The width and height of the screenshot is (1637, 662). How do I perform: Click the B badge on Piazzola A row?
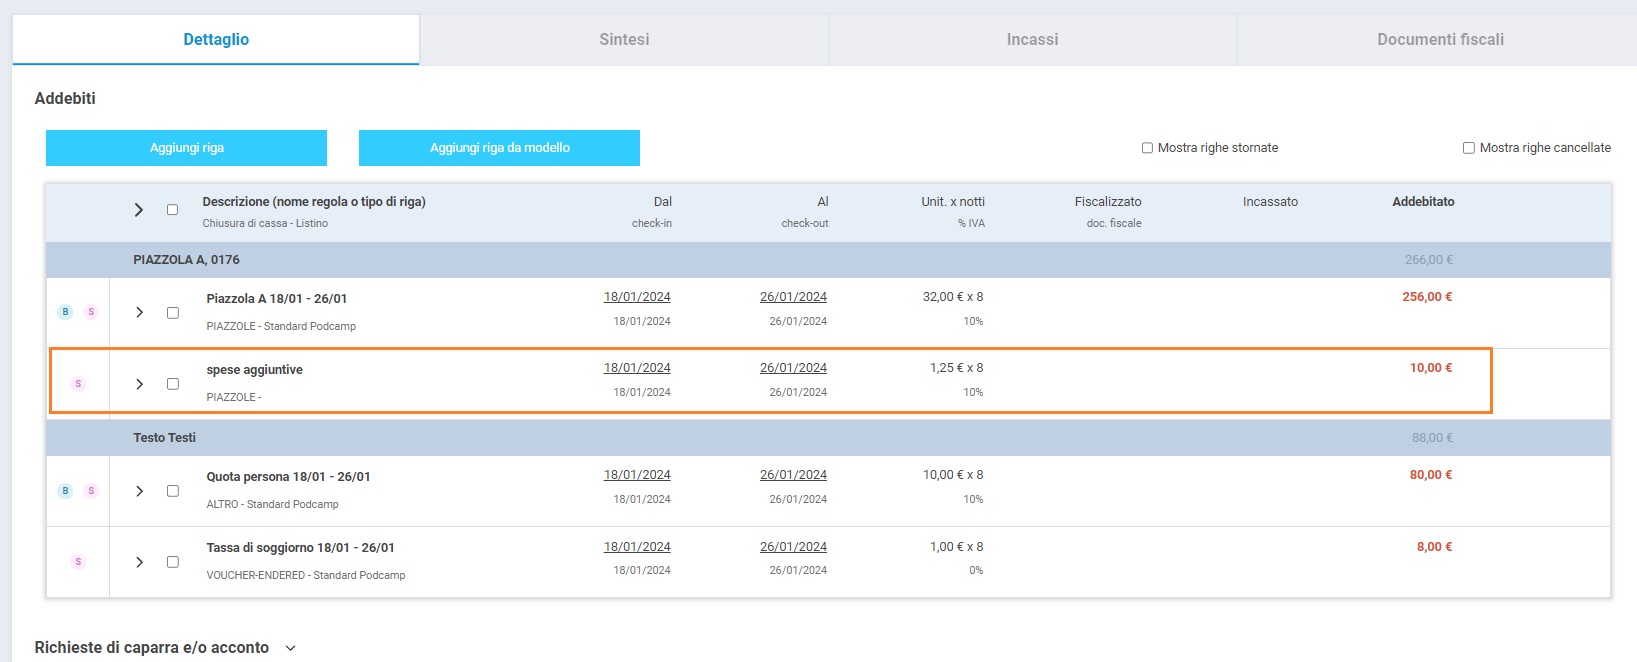pos(65,312)
